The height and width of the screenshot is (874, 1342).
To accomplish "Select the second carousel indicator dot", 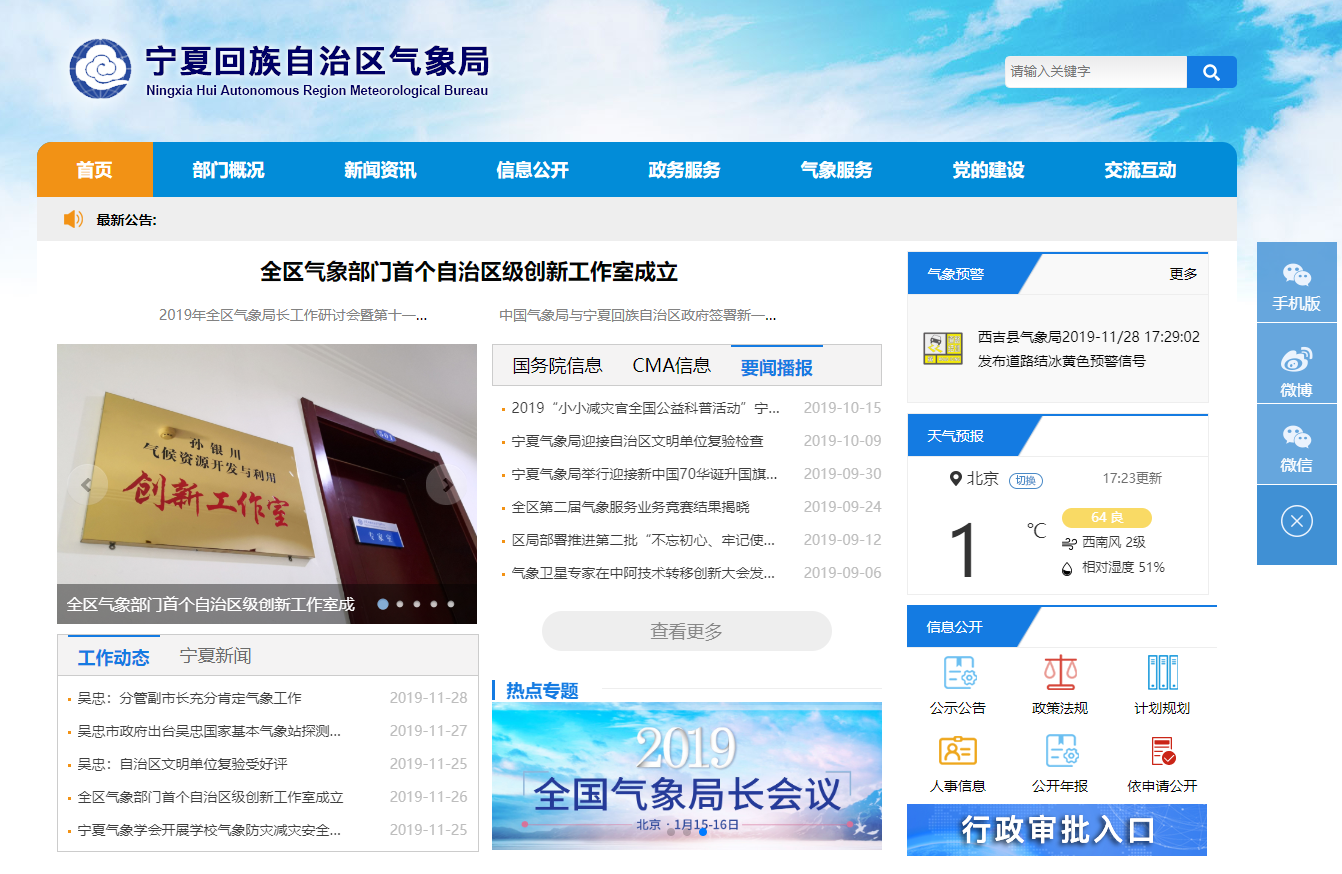I will coord(400,604).
